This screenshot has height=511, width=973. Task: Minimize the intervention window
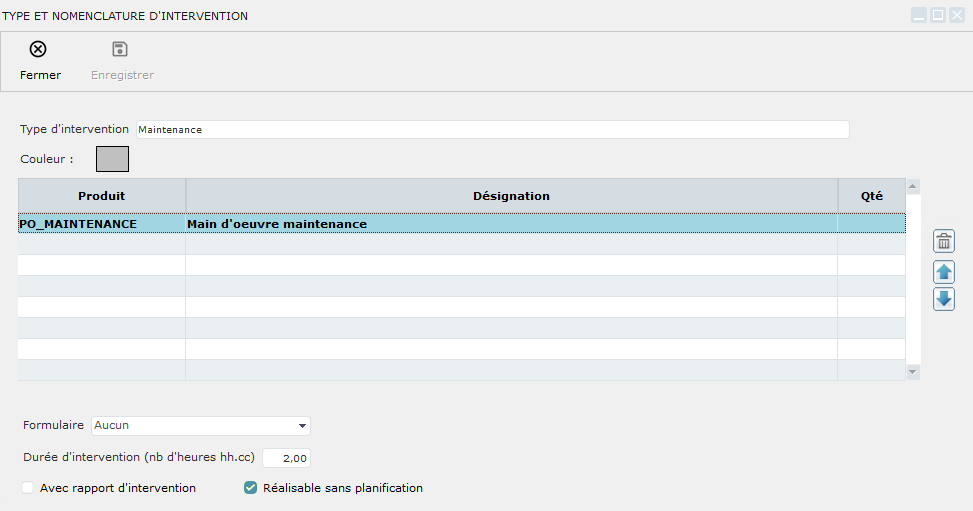tap(918, 15)
